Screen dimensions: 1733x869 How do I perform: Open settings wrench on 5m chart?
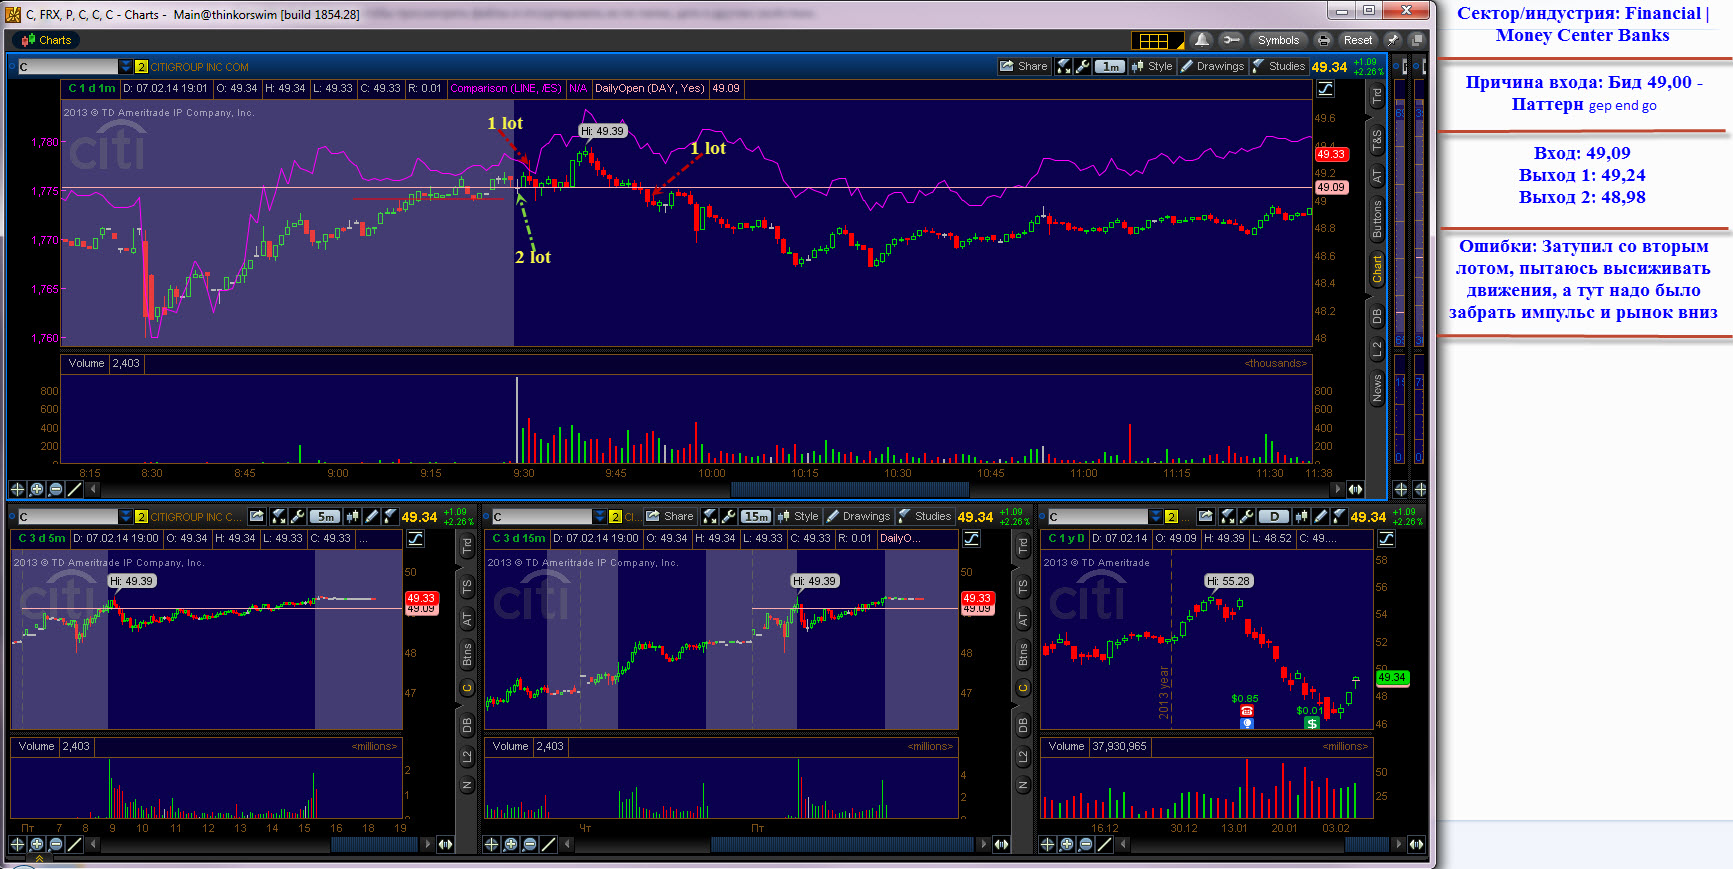pos(297,516)
